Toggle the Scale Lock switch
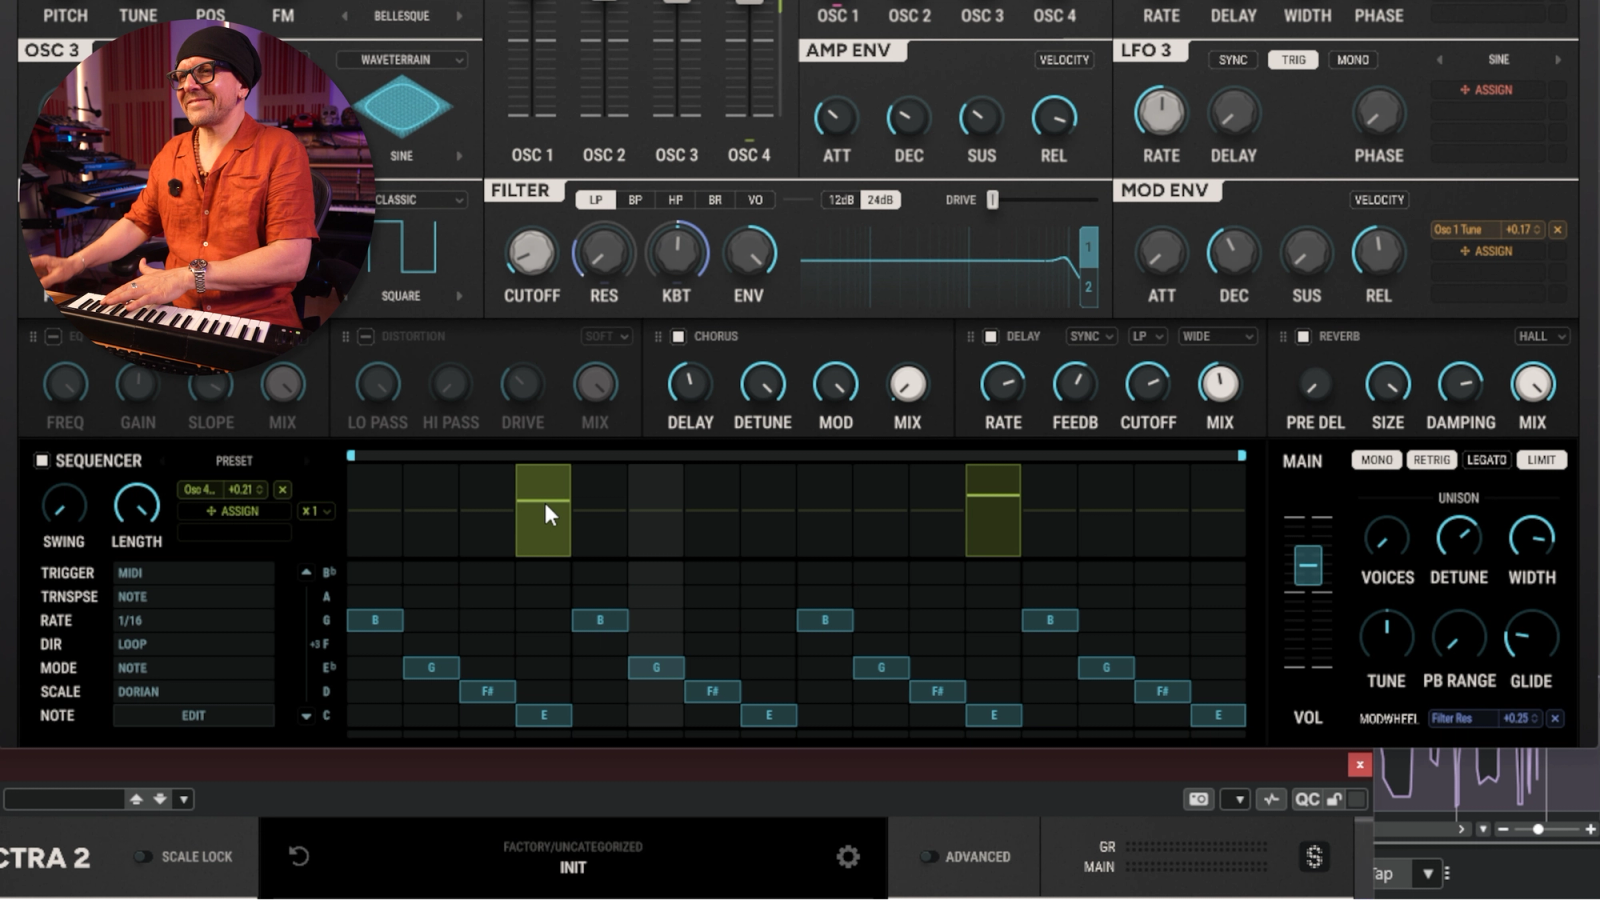Screen dimensions: 1600x900 coord(144,857)
